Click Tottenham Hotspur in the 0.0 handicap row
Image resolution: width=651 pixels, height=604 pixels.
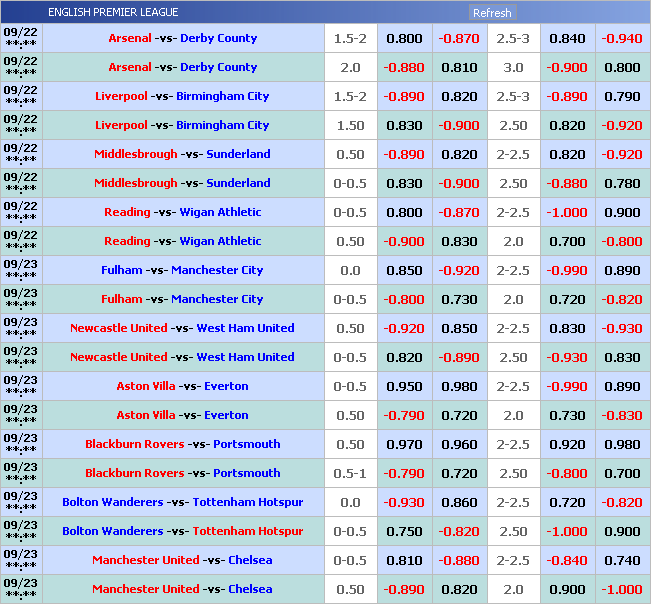click(248, 502)
